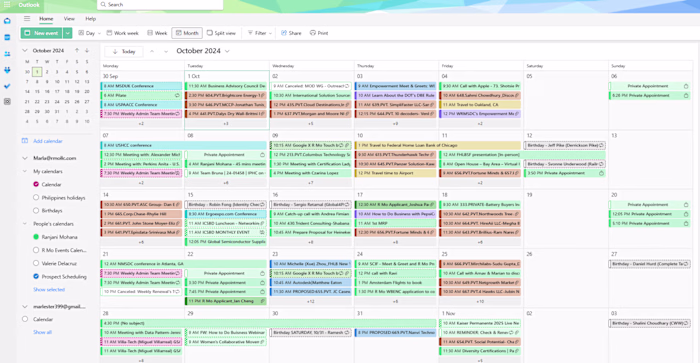700x363 pixels.
Task: Open the 8 AM MSDUK Conference event
Action: [x=141, y=86]
